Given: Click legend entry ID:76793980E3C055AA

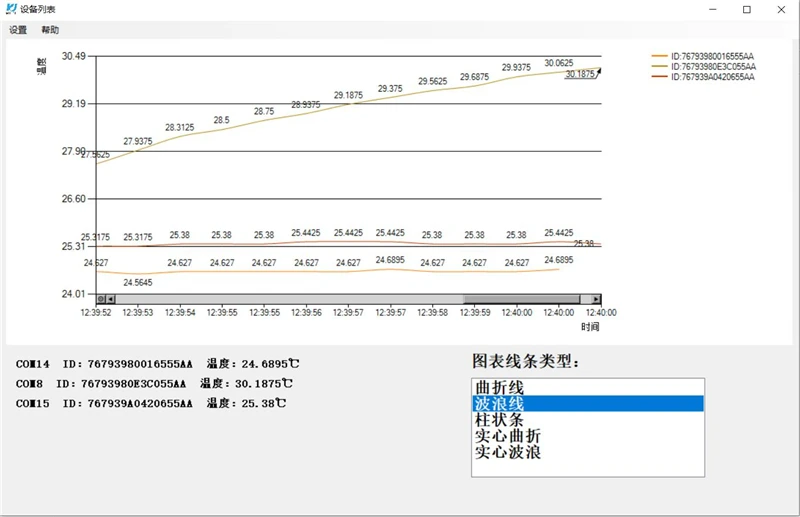Looking at the screenshot, I should pyautogui.click(x=704, y=67).
